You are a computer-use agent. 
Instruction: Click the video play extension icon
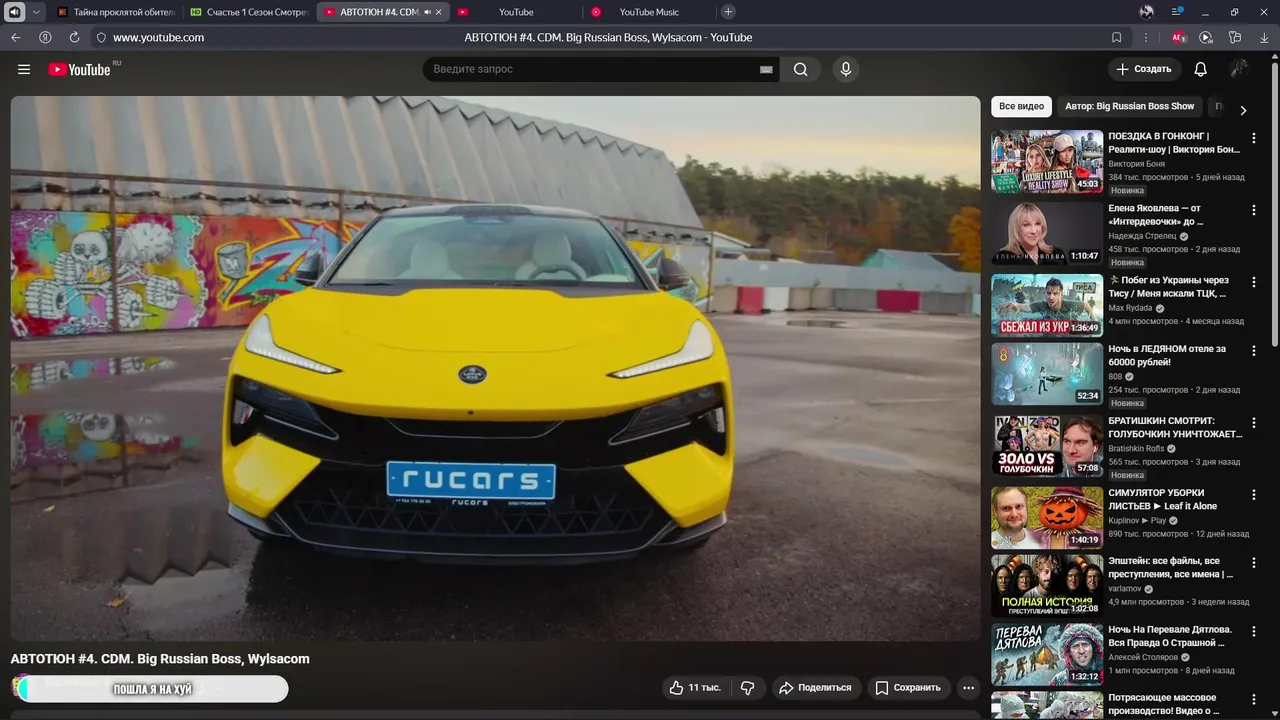click(x=1206, y=37)
